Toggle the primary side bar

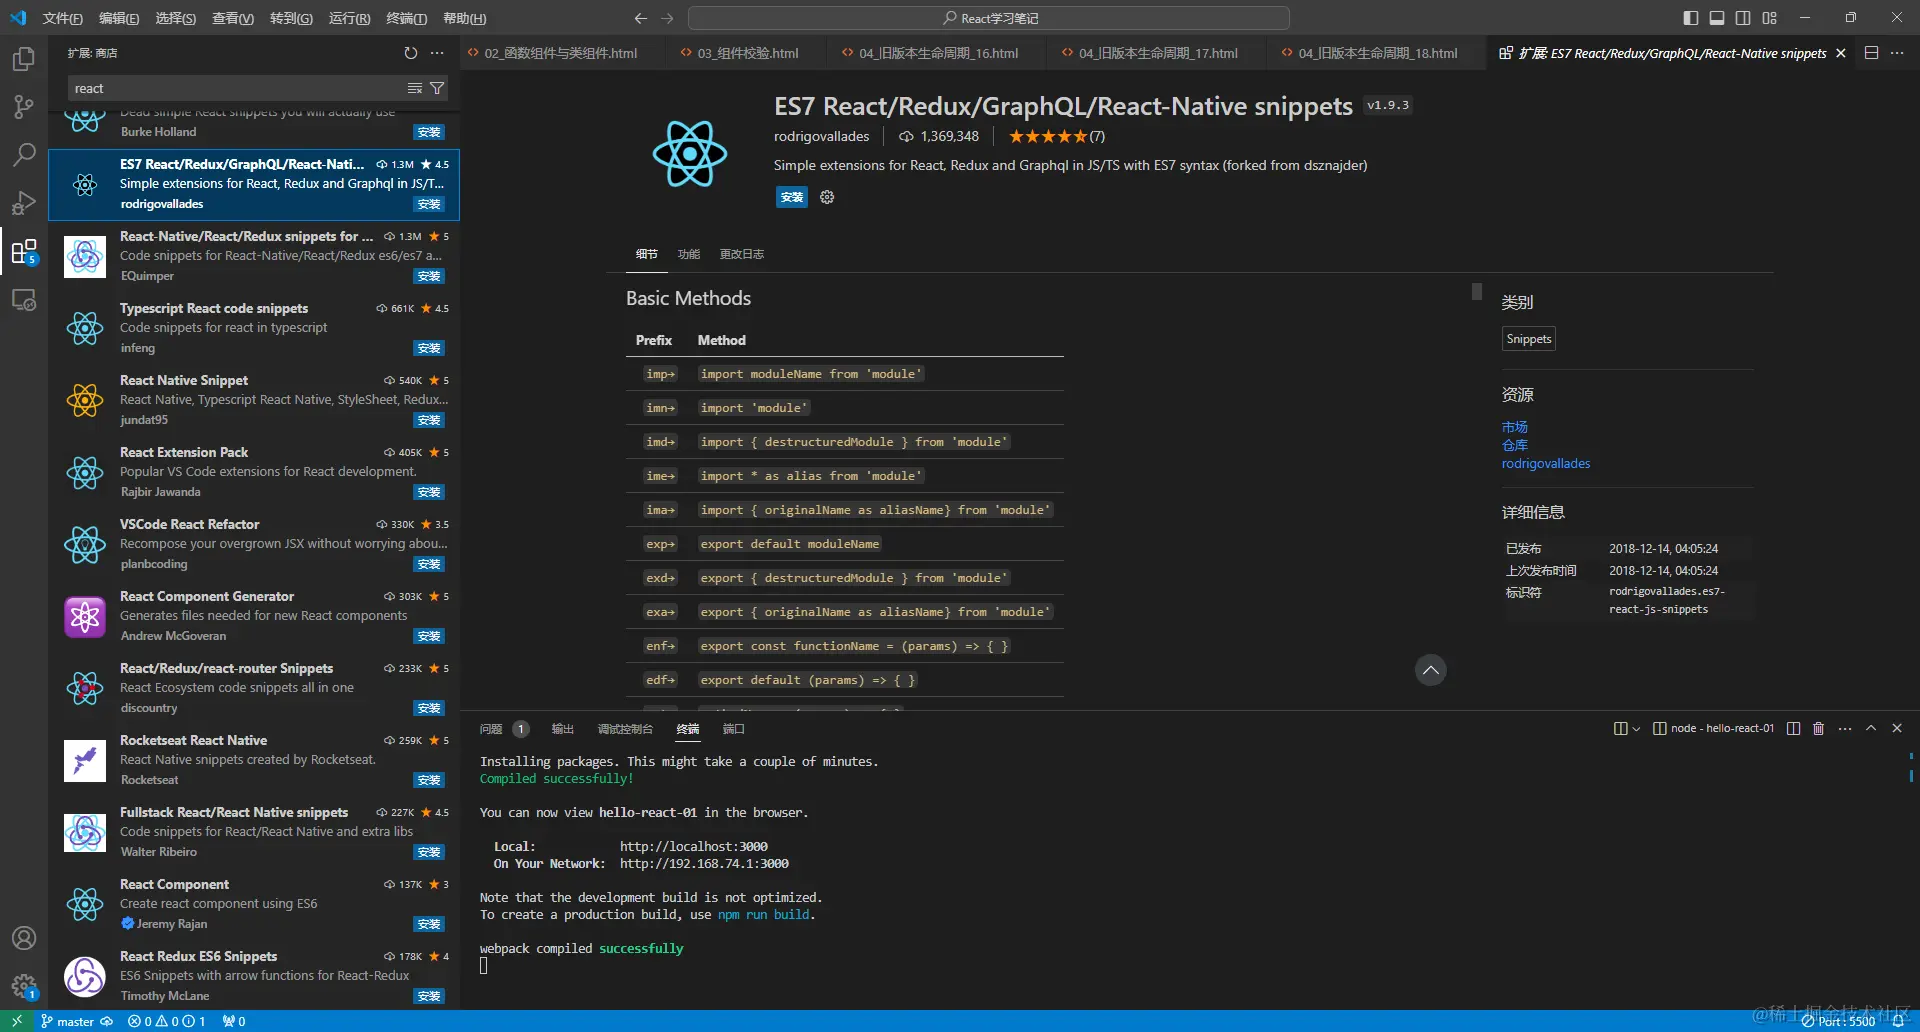tap(1691, 18)
